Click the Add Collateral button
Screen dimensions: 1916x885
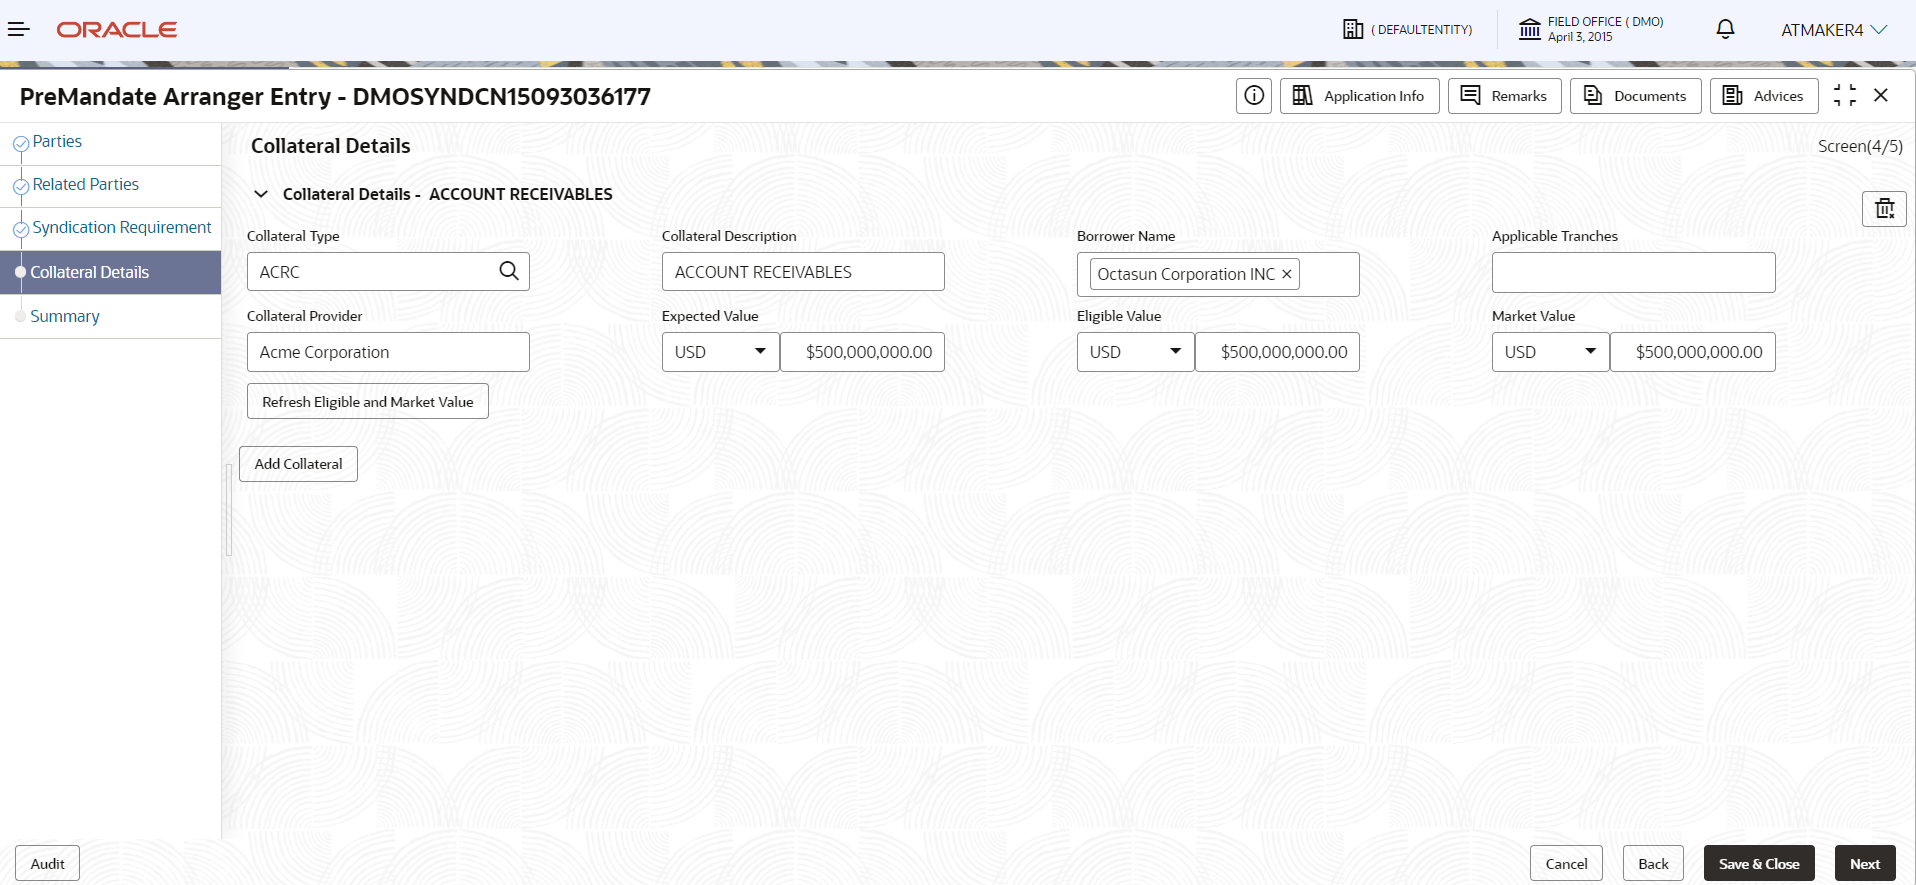[298, 464]
